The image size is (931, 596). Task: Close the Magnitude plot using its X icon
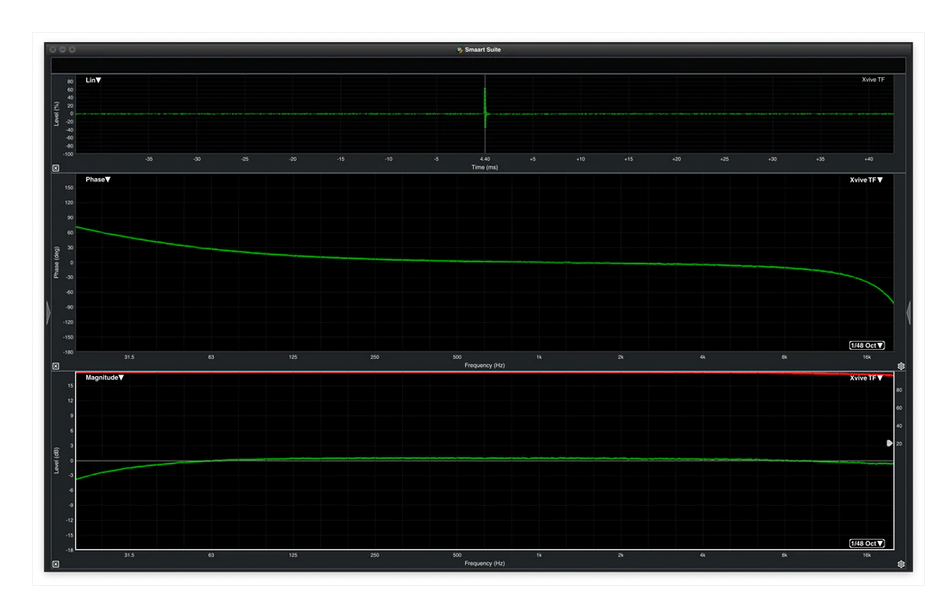coord(56,564)
